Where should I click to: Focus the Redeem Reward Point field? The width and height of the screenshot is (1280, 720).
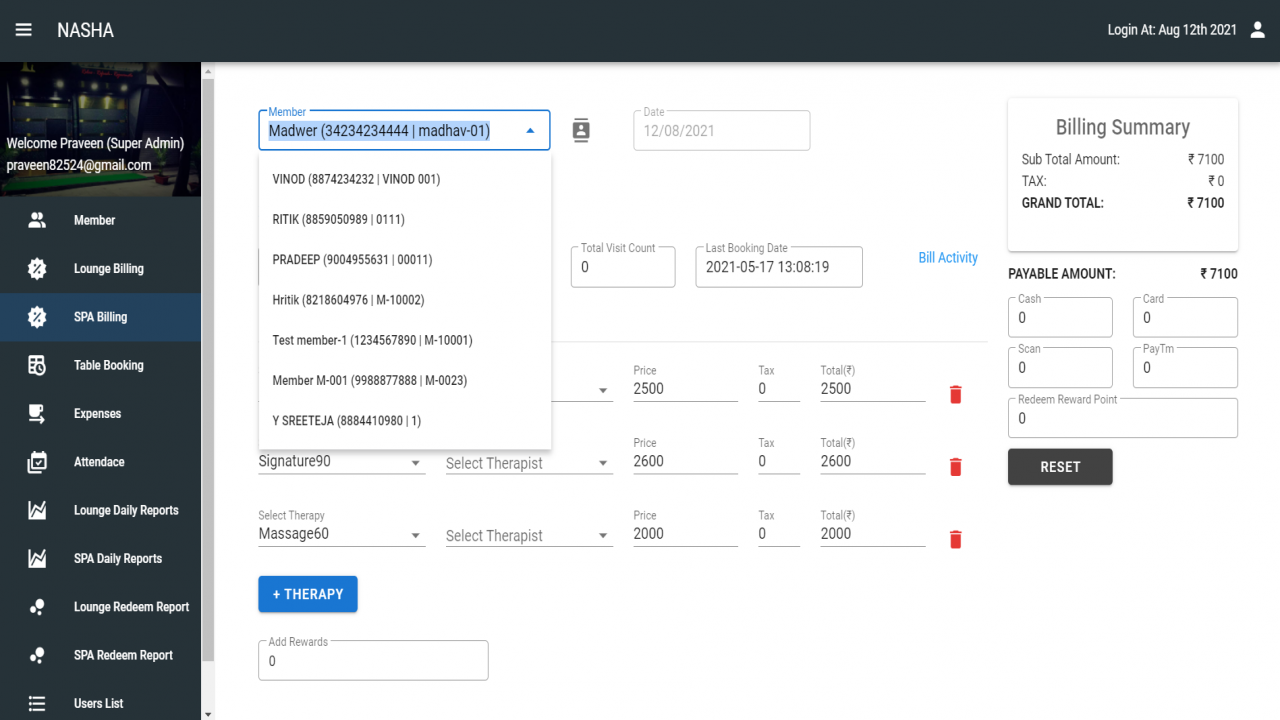tap(1123, 418)
